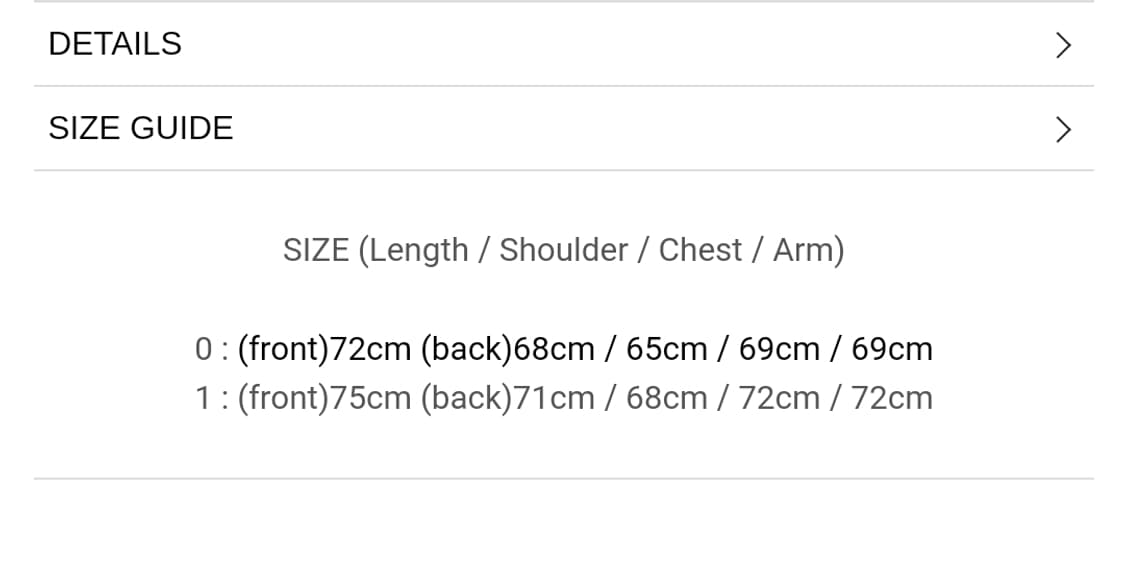The height and width of the screenshot is (575, 1125).
Task: Click the chevron arrow beside DETAILS
Action: (x=1063, y=45)
